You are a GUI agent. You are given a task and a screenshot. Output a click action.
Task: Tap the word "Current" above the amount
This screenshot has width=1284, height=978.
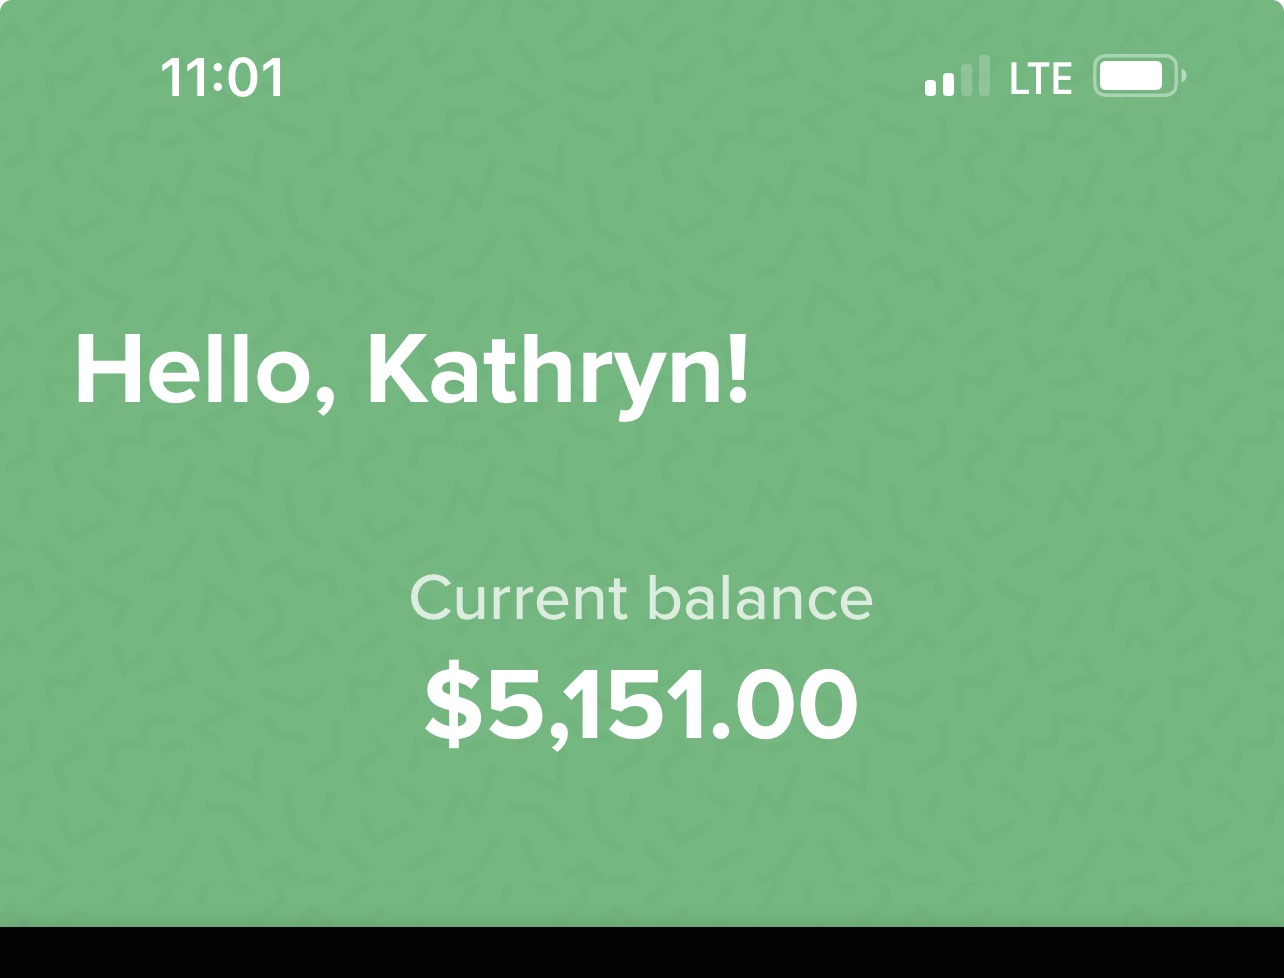click(518, 598)
